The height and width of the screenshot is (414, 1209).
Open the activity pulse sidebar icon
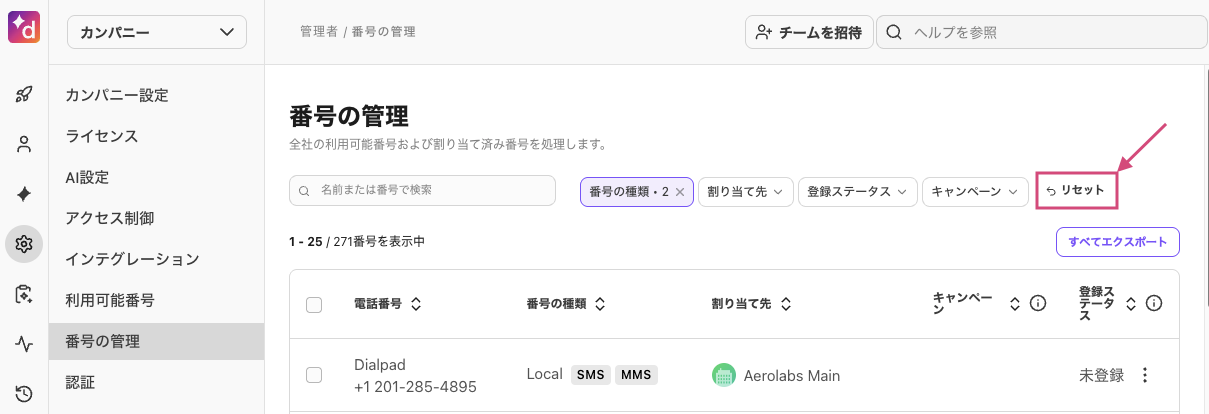click(x=24, y=344)
